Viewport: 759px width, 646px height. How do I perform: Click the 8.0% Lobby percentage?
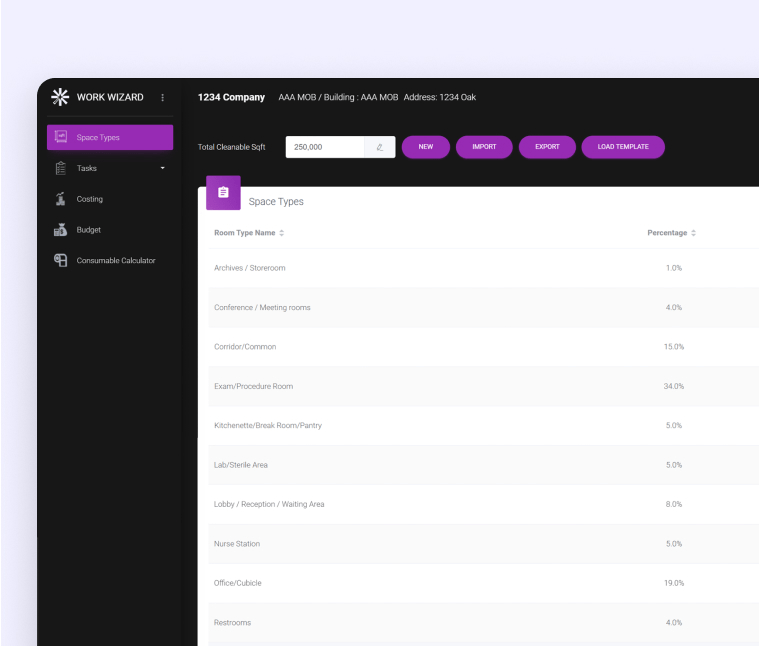point(674,504)
